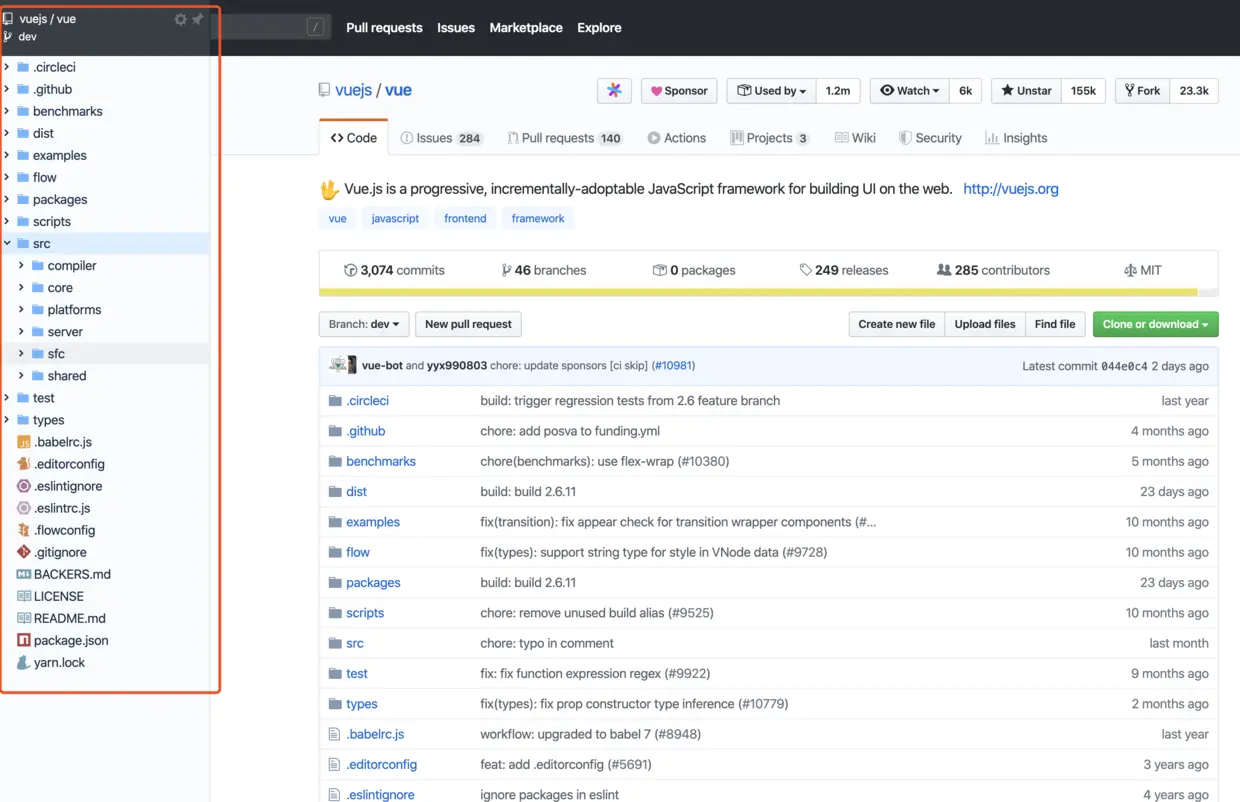The height and width of the screenshot is (802, 1240).
Task: Click Upload files button
Action: [984, 324]
